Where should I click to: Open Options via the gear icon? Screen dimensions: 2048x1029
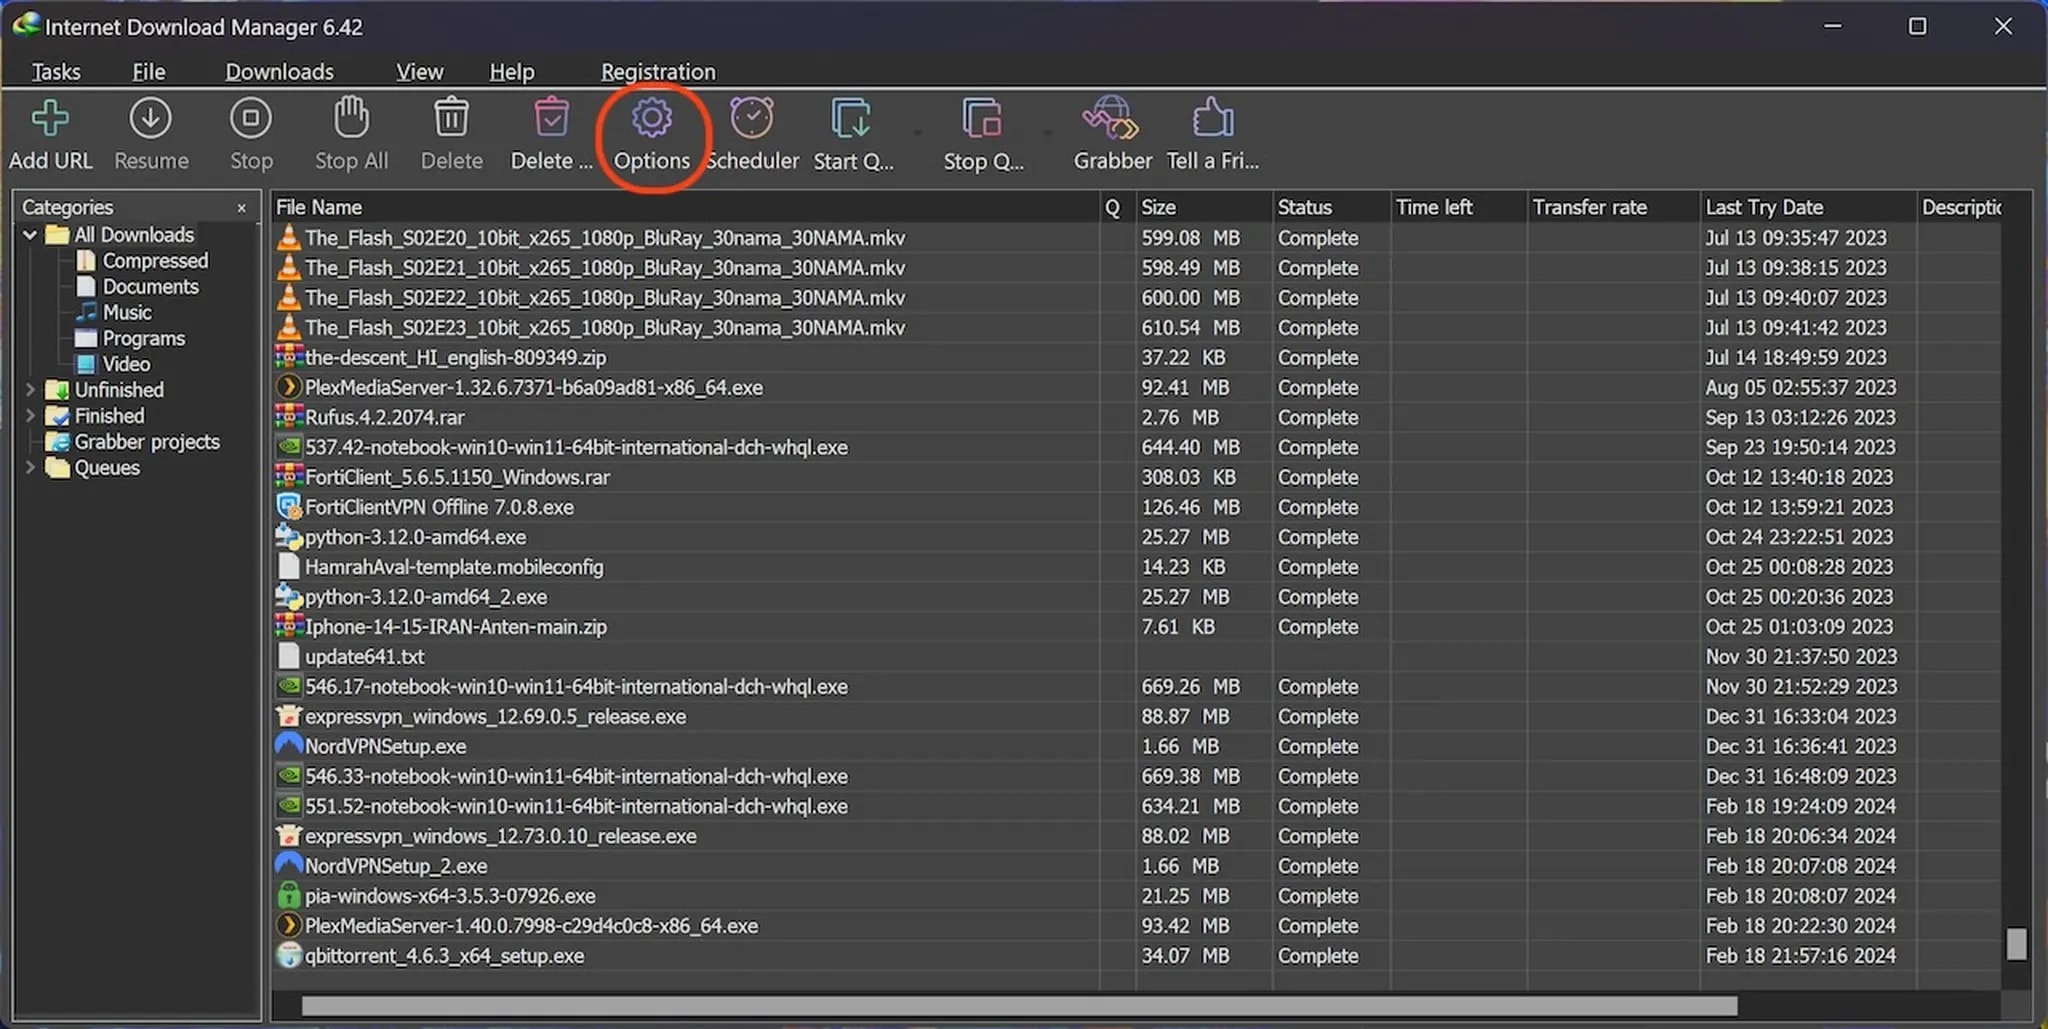(x=651, y=119)
